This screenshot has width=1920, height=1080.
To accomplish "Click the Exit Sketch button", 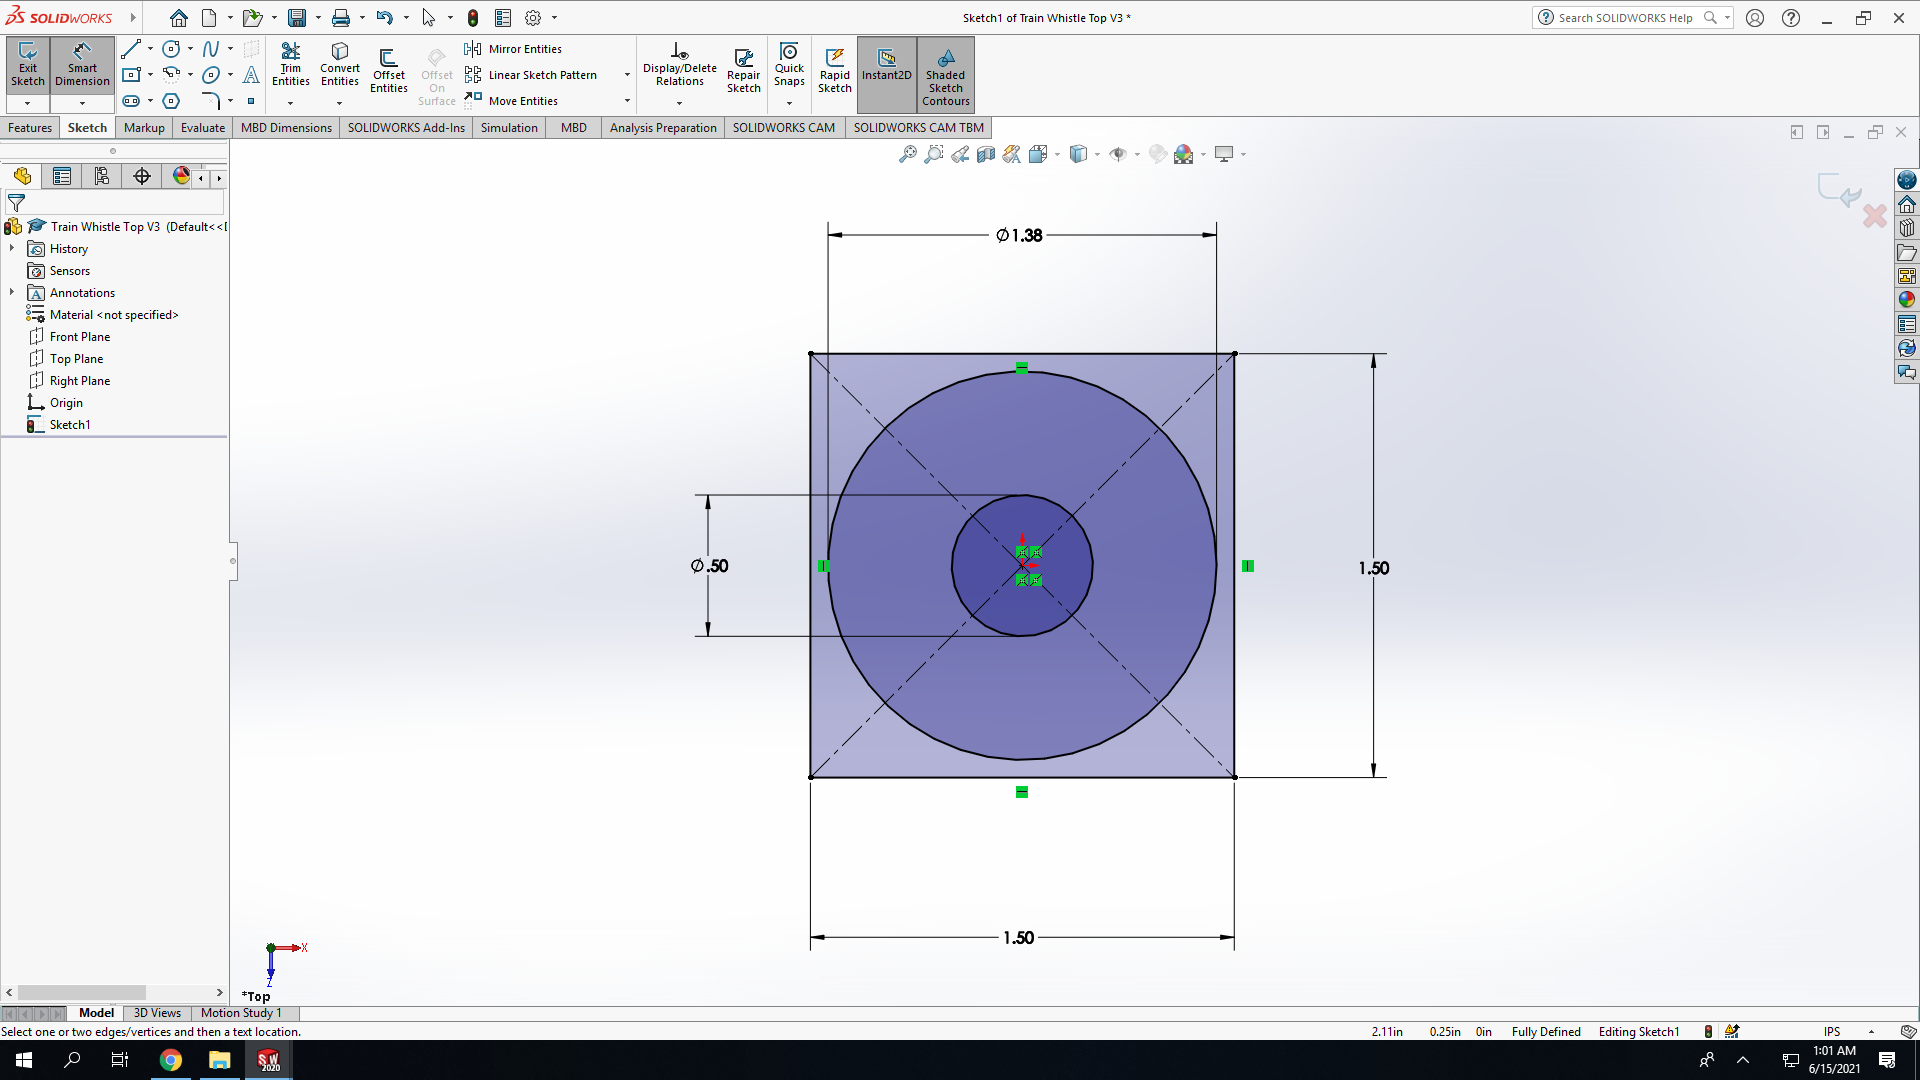I will 28,65.
